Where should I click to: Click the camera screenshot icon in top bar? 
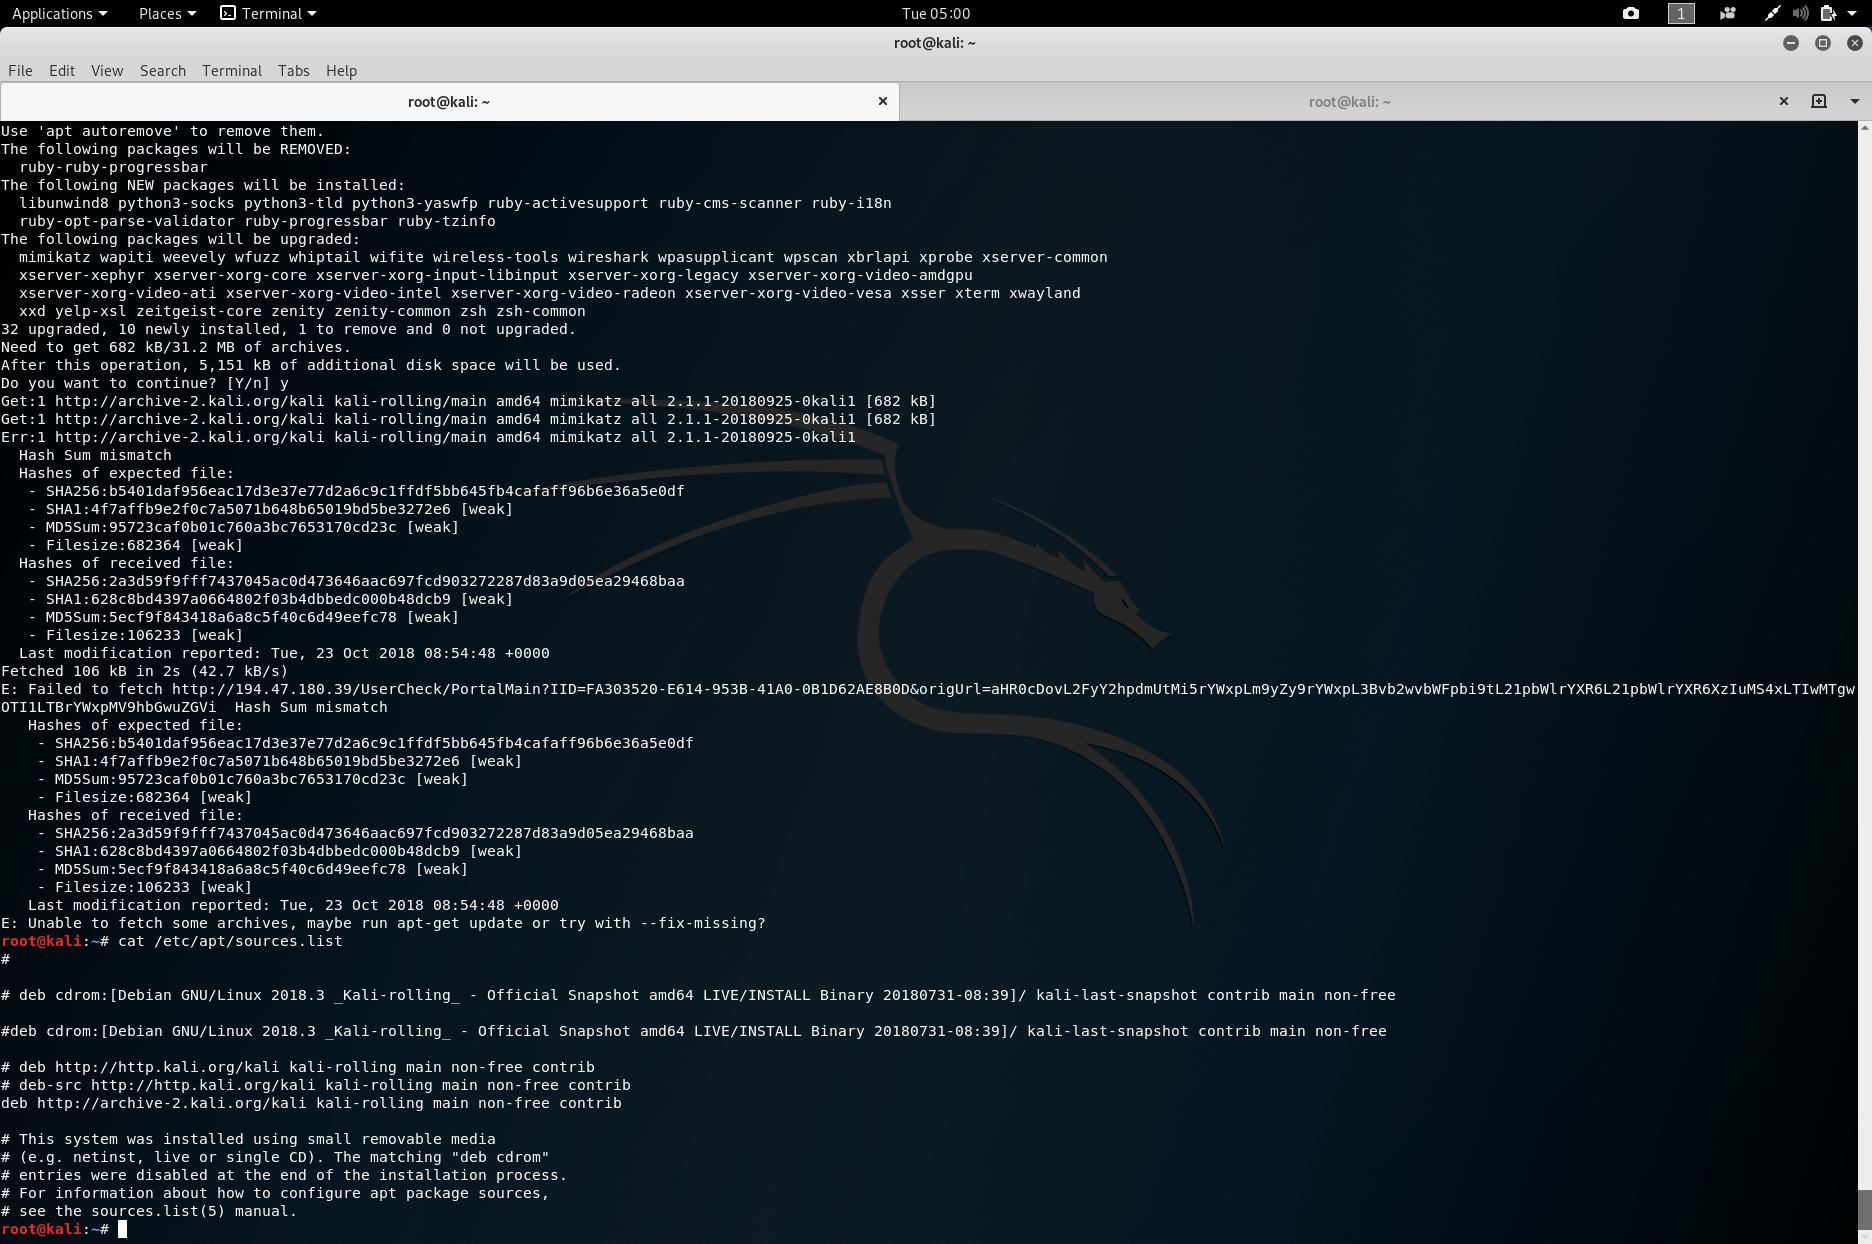[x=1631, y=13]
